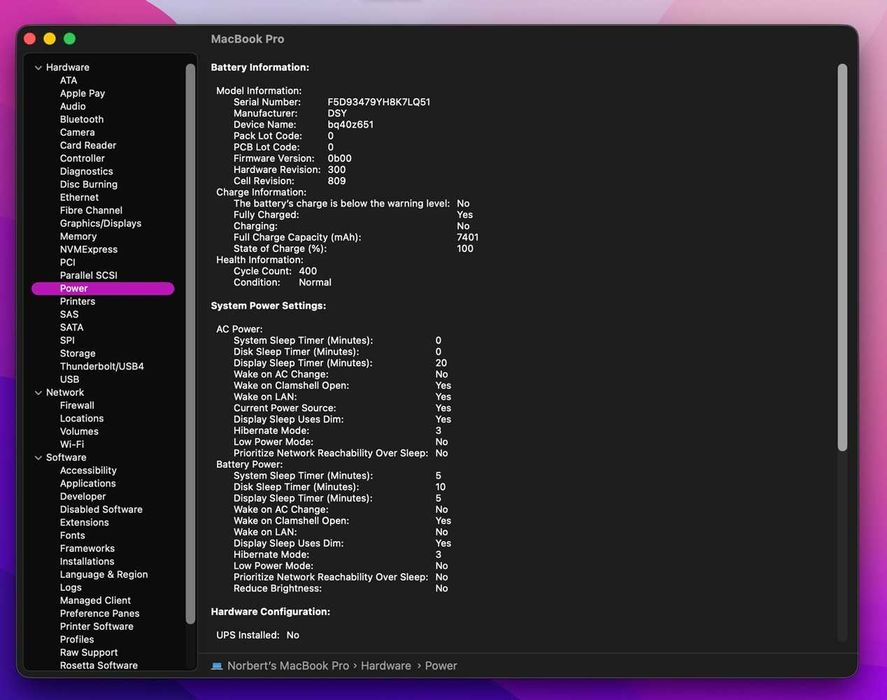Viewport: 887px width, 700px height.
Task: Select the Controller item
Action: tap(83, 158)
